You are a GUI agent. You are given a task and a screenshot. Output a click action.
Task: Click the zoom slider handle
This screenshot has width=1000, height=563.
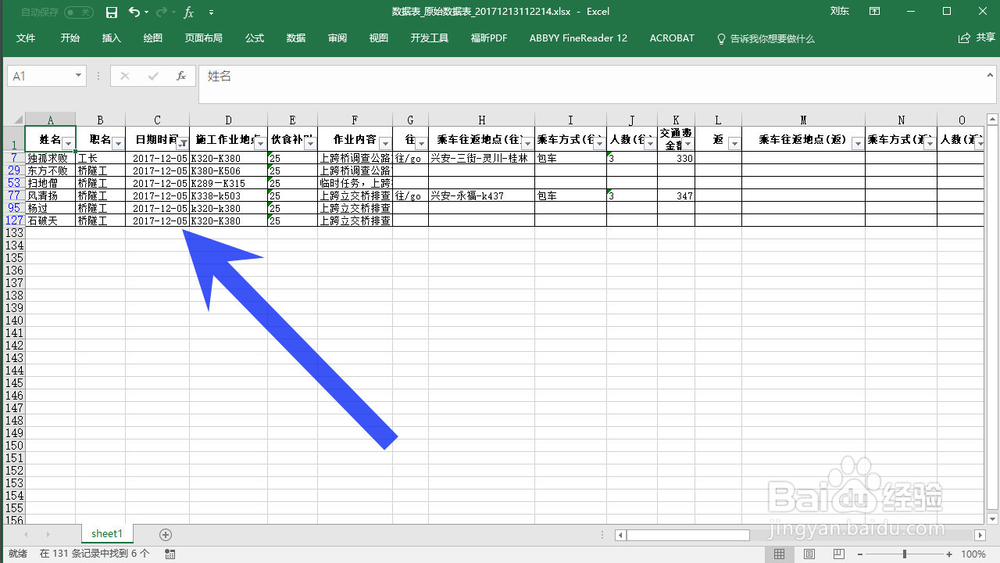coord(904,554)
